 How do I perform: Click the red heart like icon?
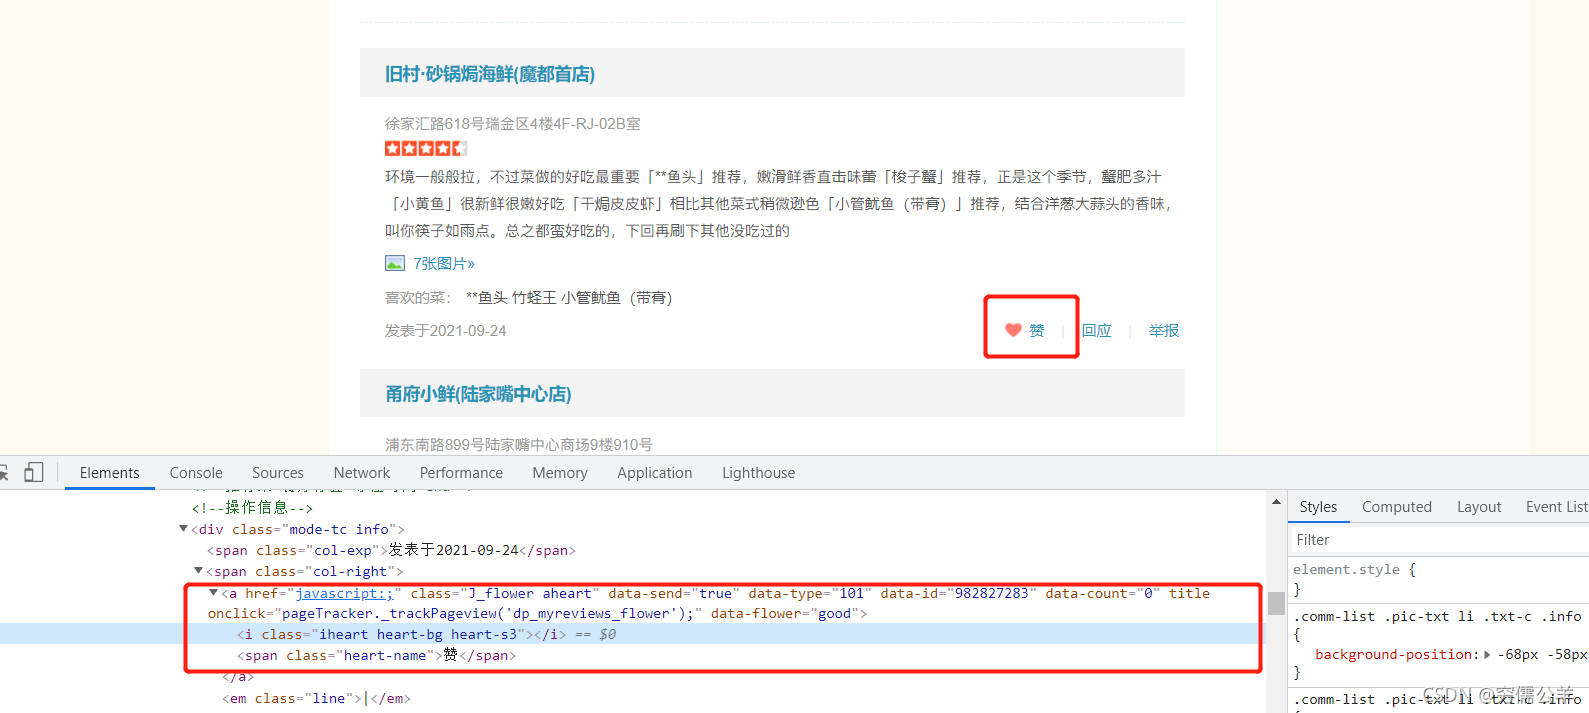click(1013, 330)
